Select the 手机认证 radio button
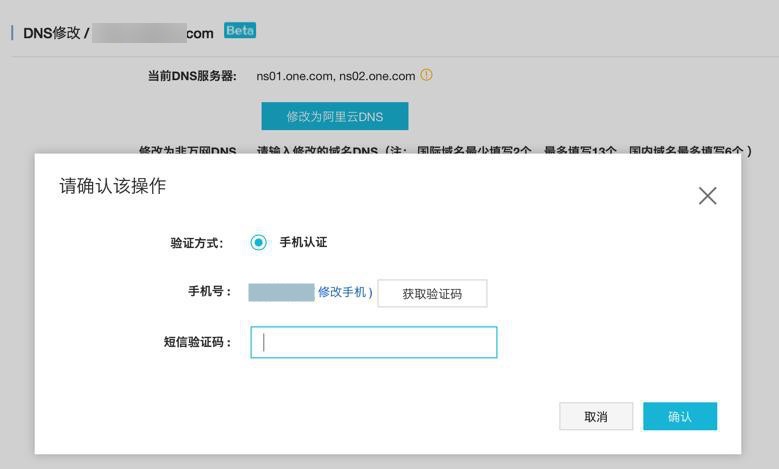Viewport: 779px width, 469px height. tap(259, 242)
